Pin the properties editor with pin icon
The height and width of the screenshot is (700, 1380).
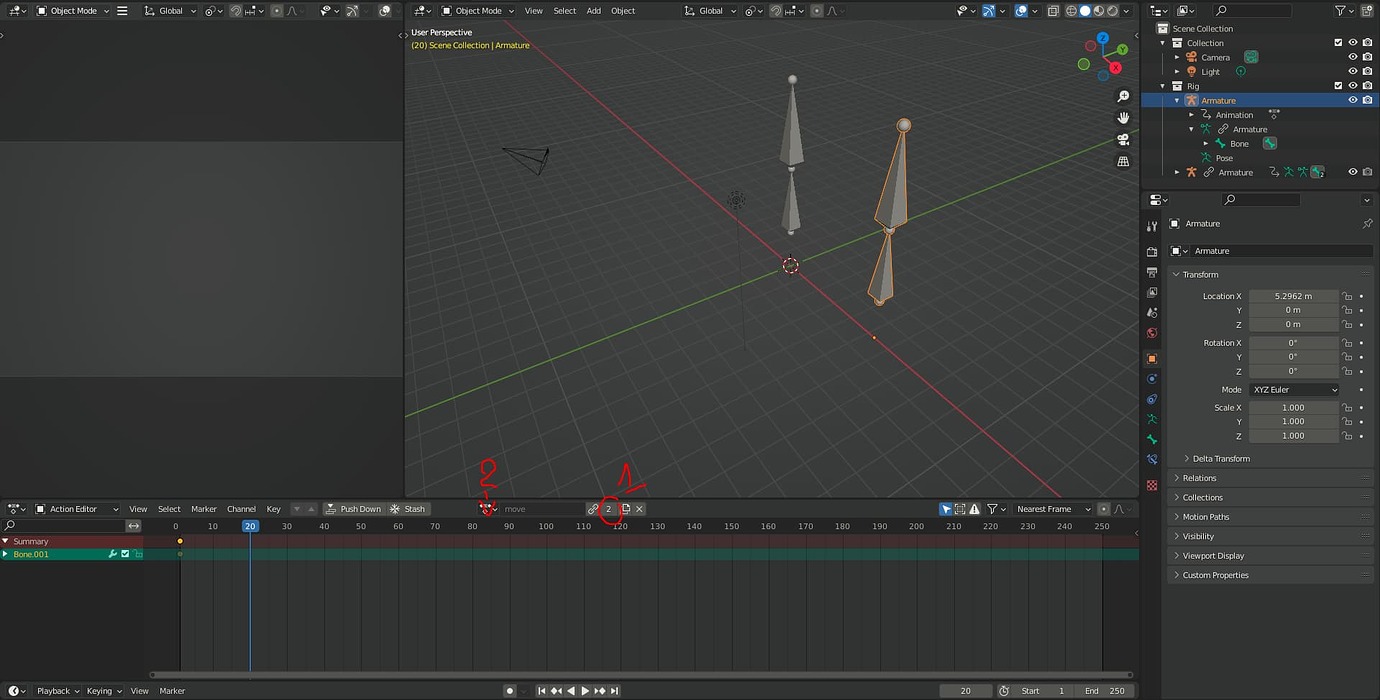point(1367,224)
